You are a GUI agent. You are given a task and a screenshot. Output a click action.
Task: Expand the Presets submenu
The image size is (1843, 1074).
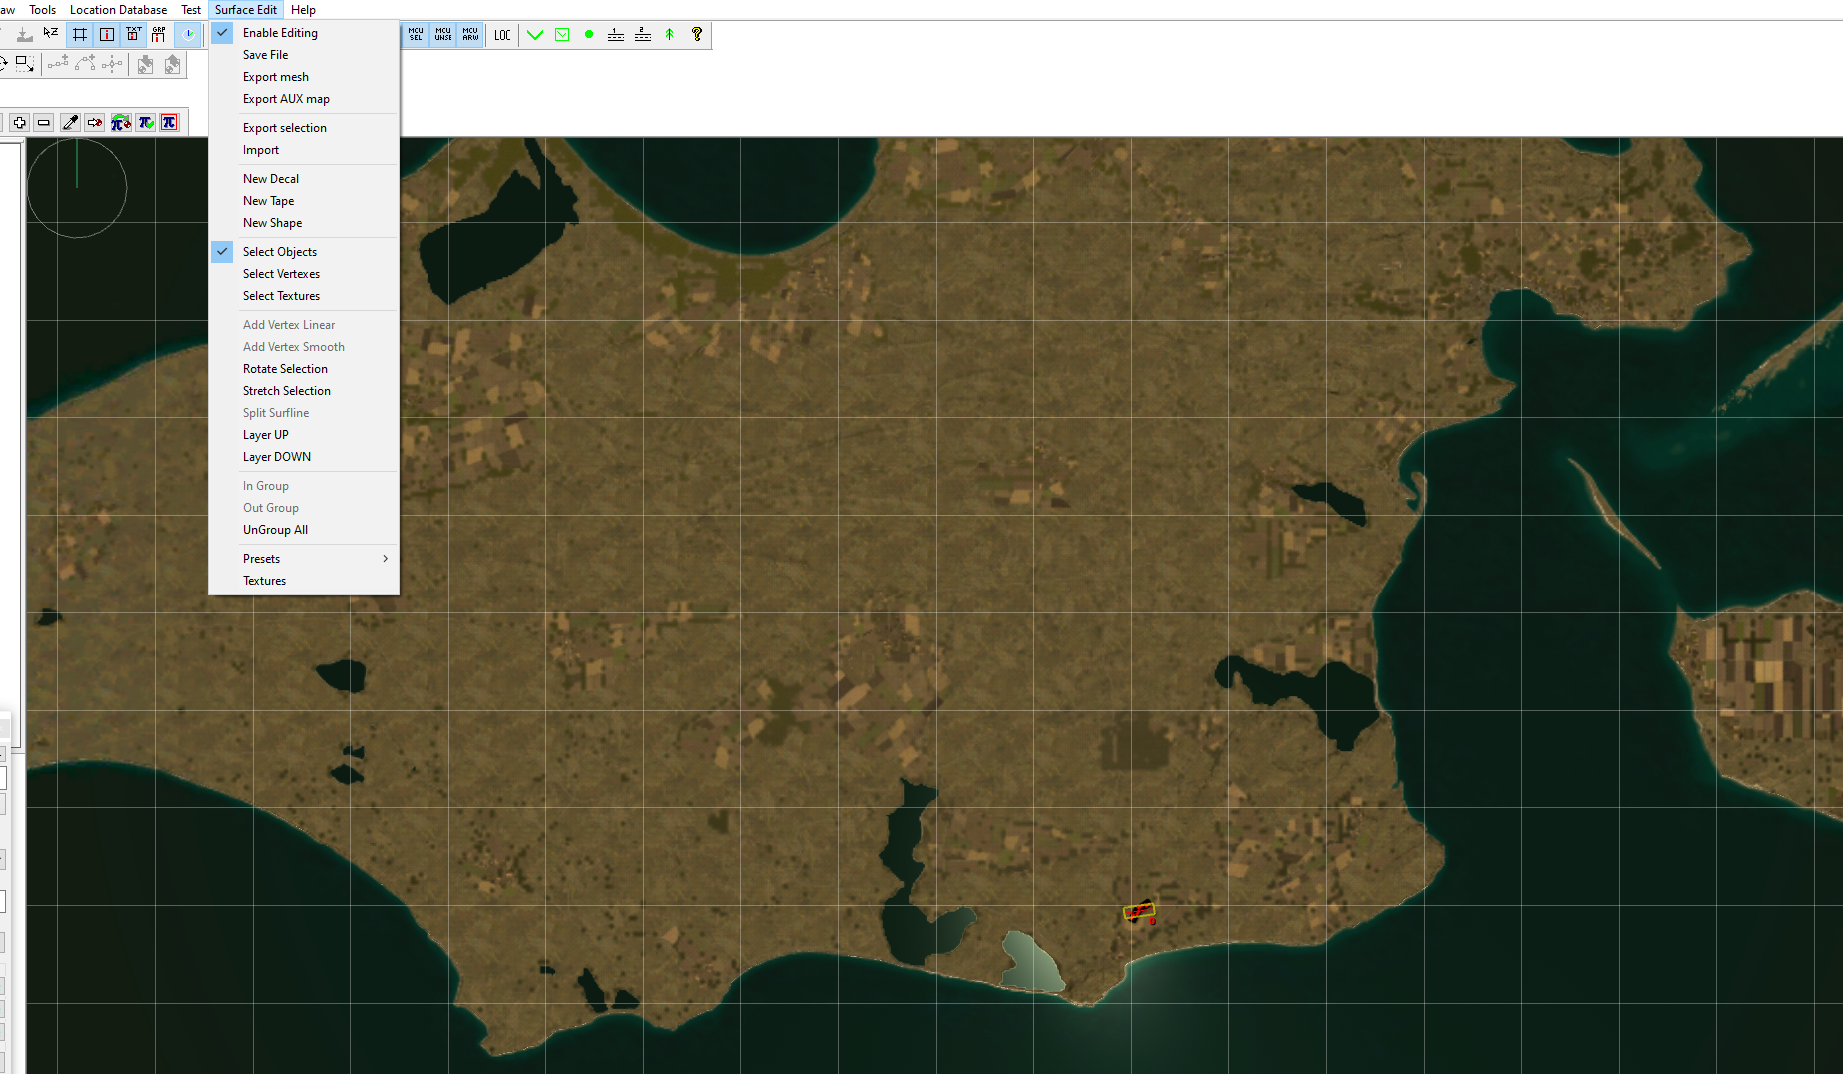(x=261, y=558)
